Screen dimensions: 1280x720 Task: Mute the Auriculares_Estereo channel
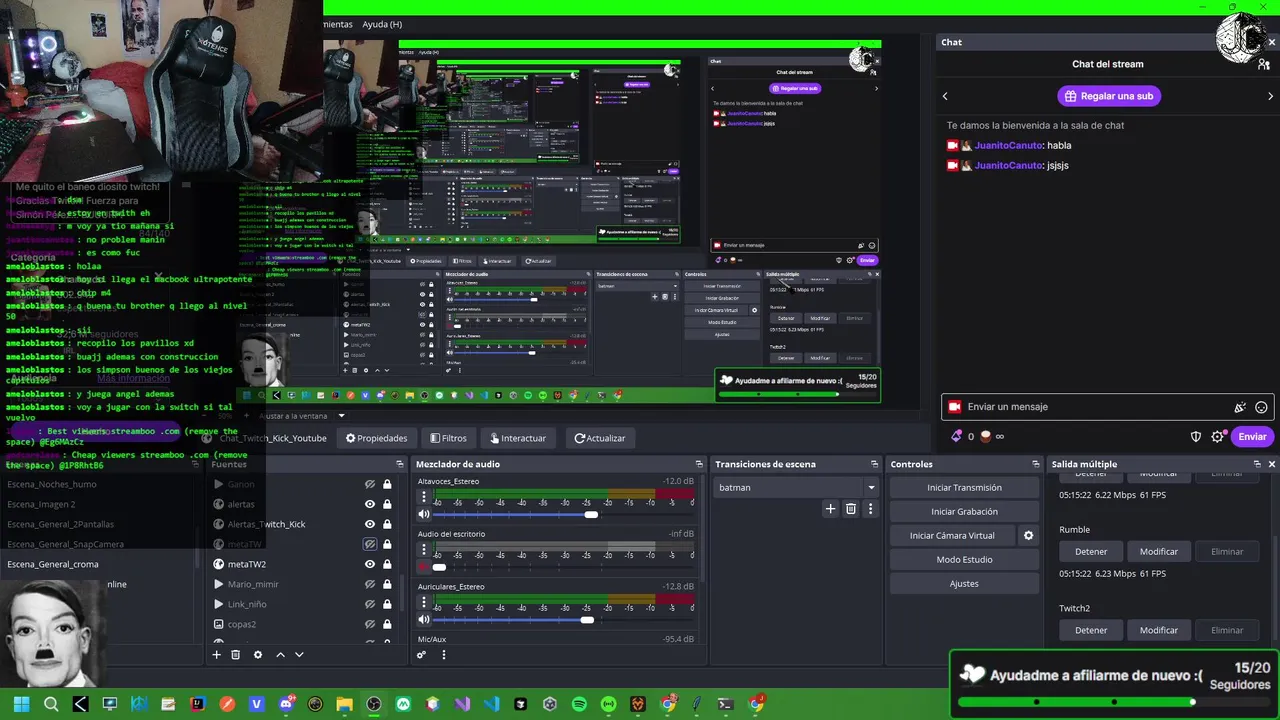[424, 620]
